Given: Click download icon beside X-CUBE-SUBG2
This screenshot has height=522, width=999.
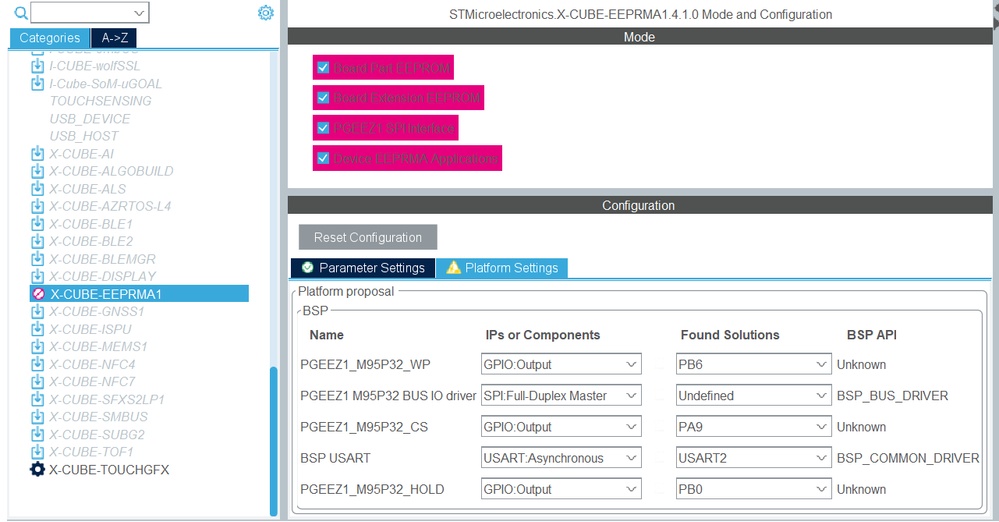Looking at the screenshot, I should point(38,434).
